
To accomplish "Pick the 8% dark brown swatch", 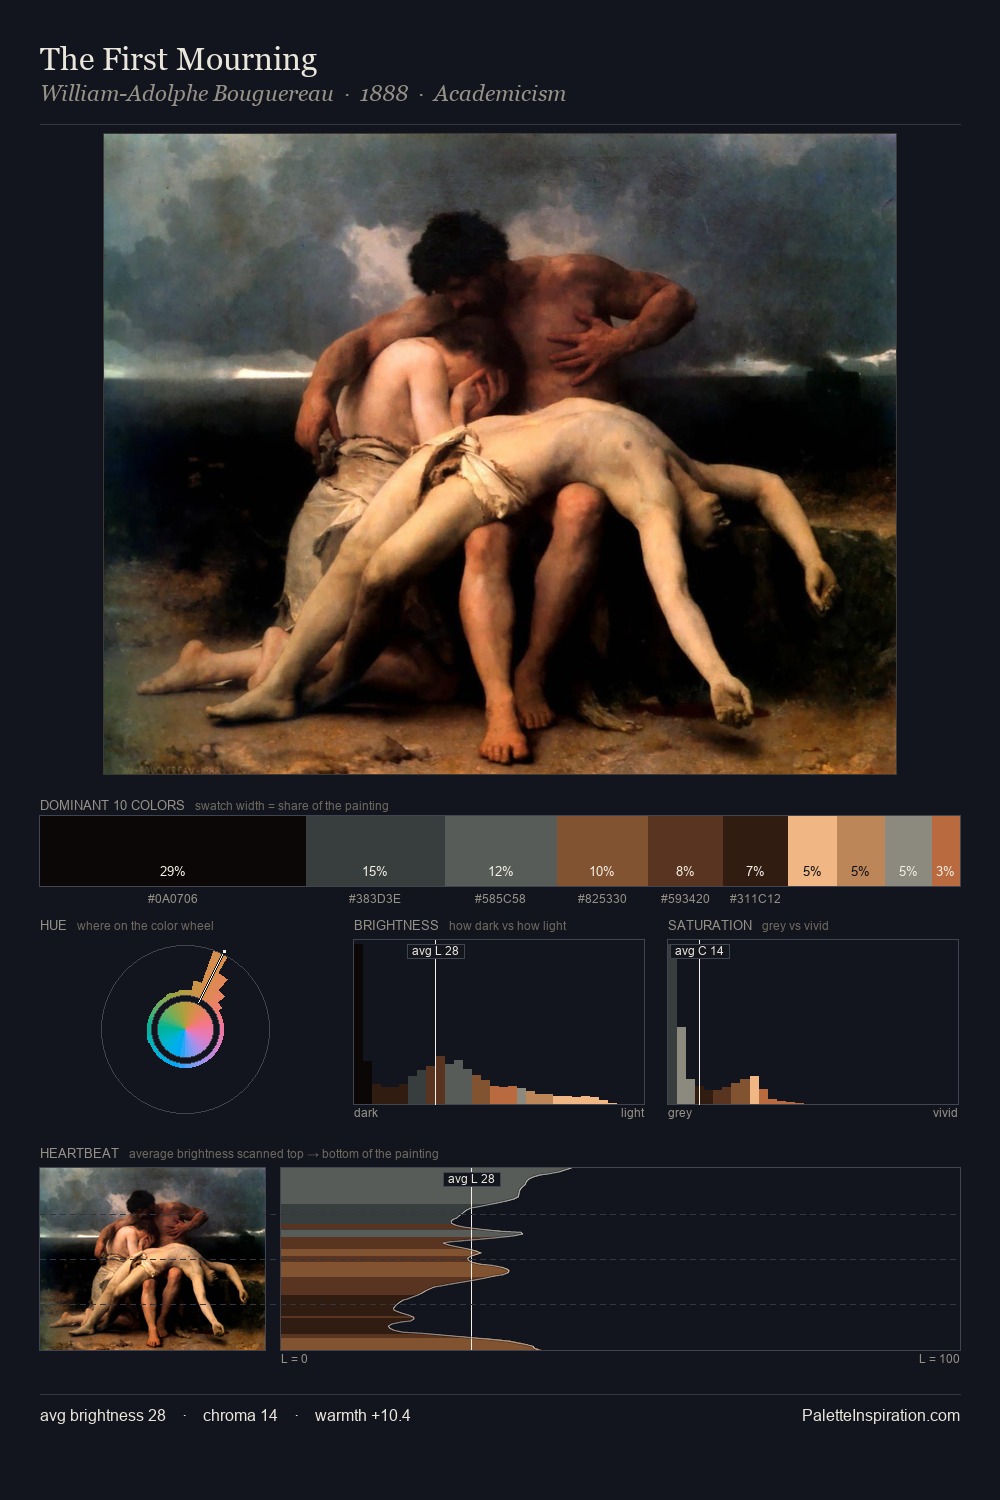I will point(685,851).
